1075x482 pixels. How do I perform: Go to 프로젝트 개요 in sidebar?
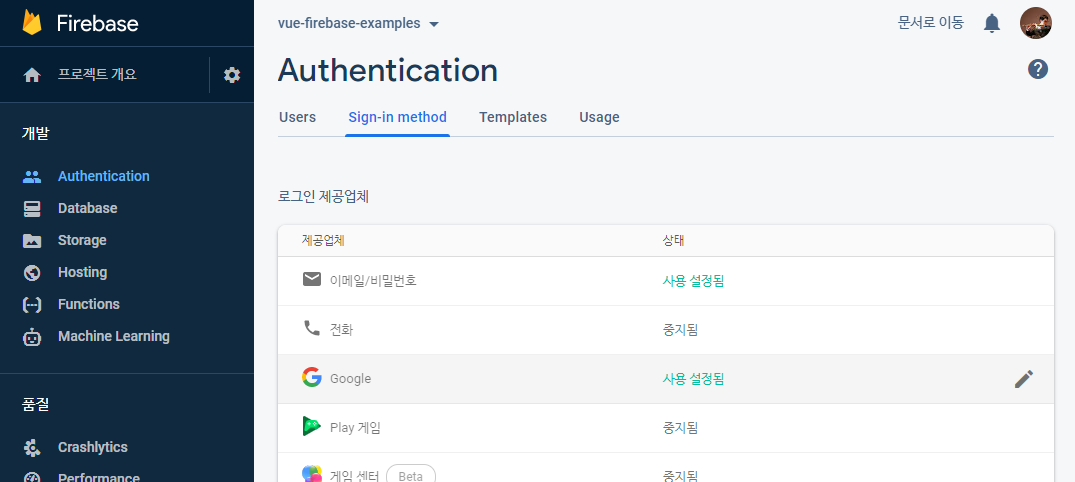click(97, 75)
